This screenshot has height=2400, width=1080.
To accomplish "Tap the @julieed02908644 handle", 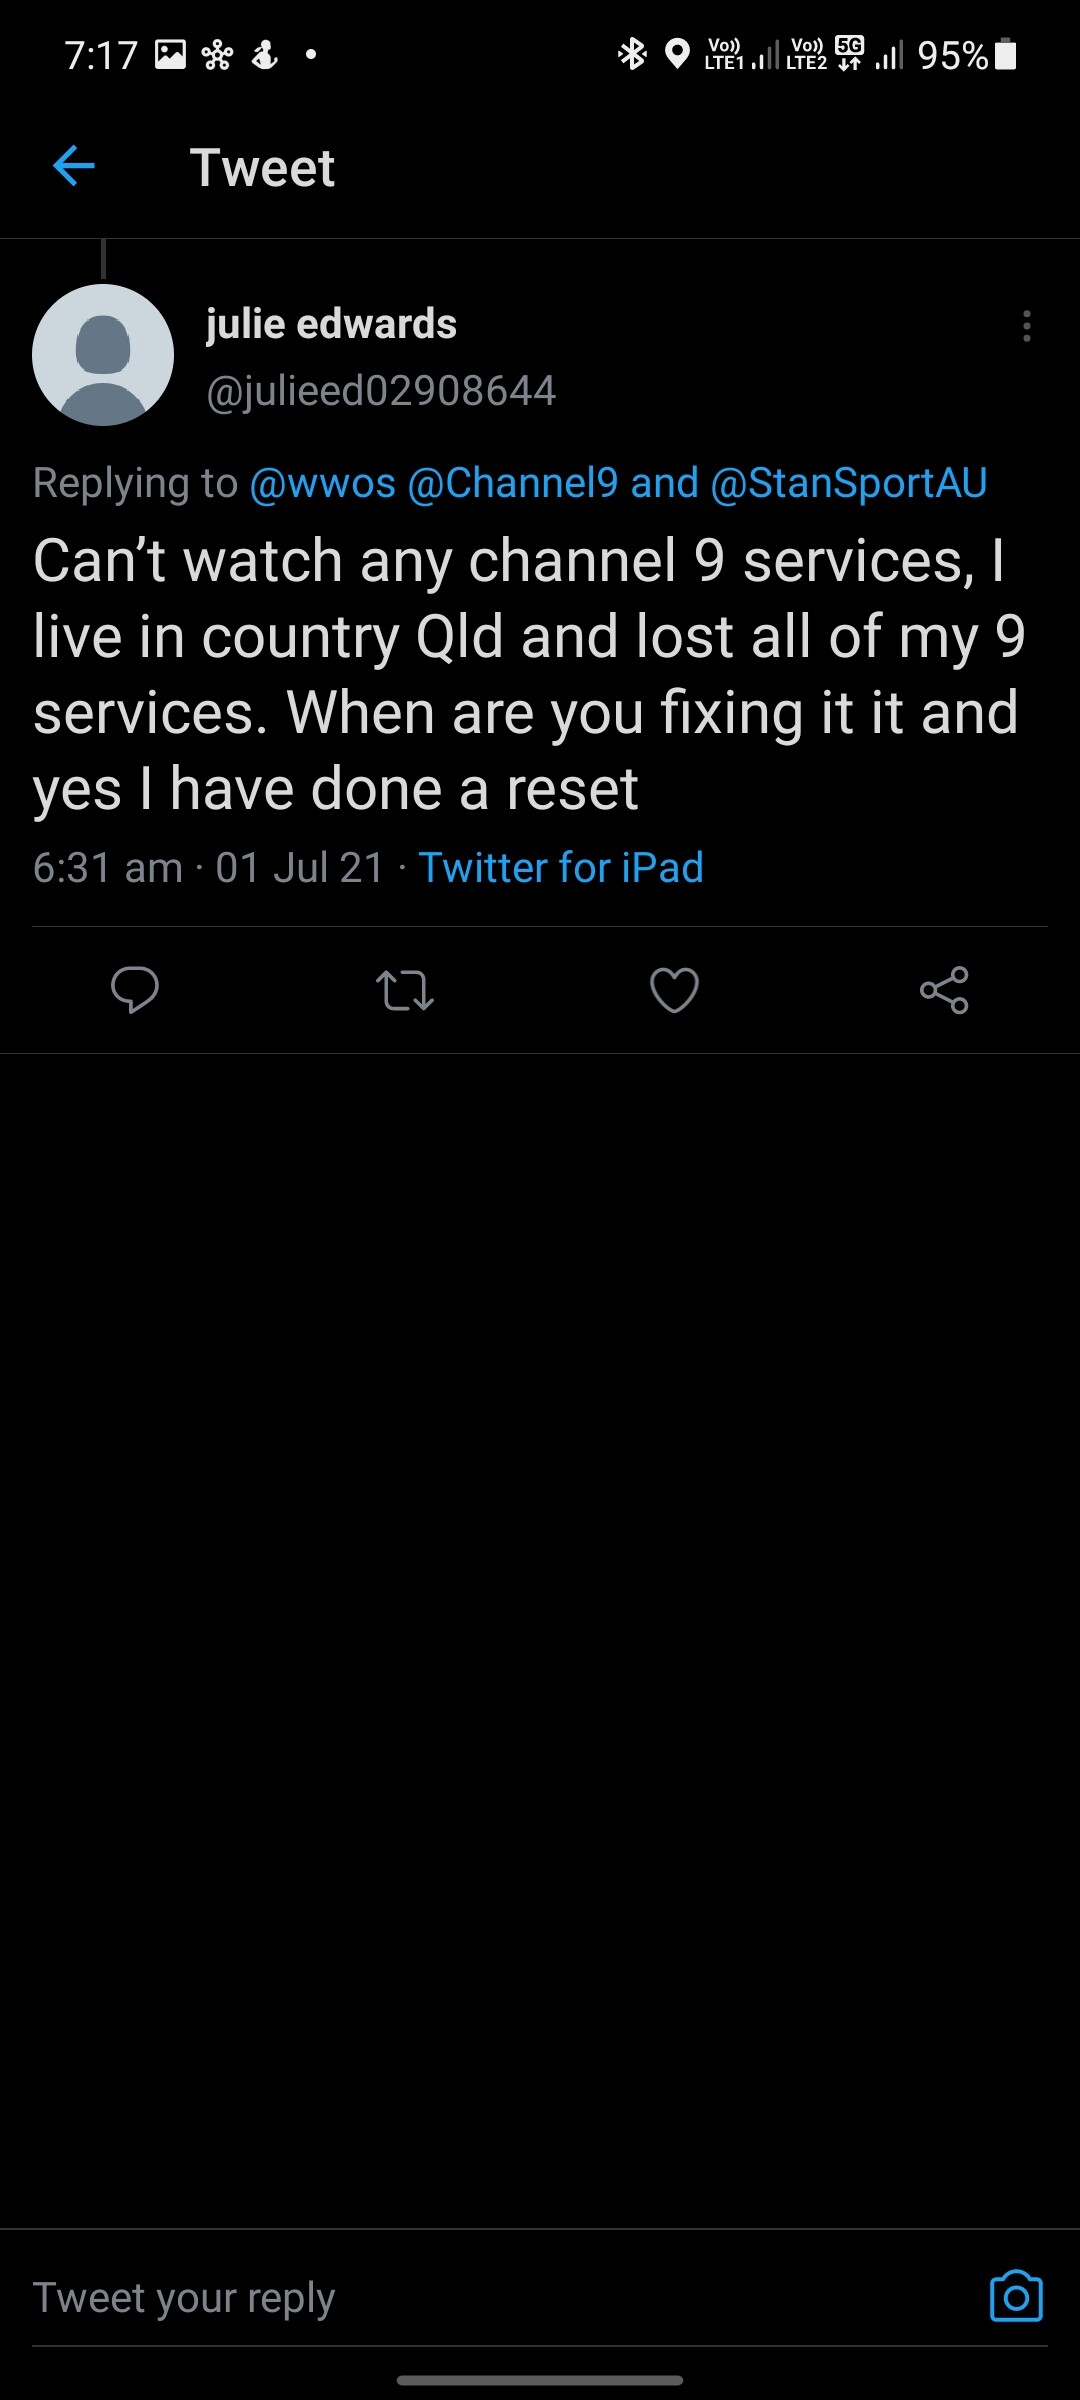I will tap(381, 391).
